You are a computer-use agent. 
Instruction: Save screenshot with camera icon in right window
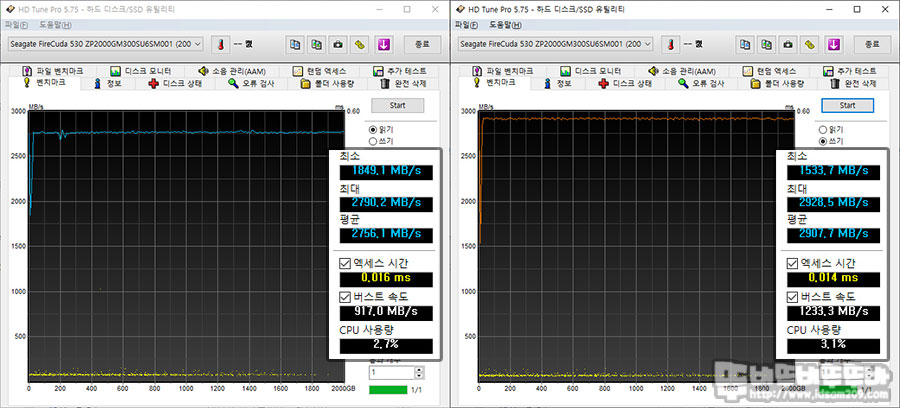[x=789, y=44]
